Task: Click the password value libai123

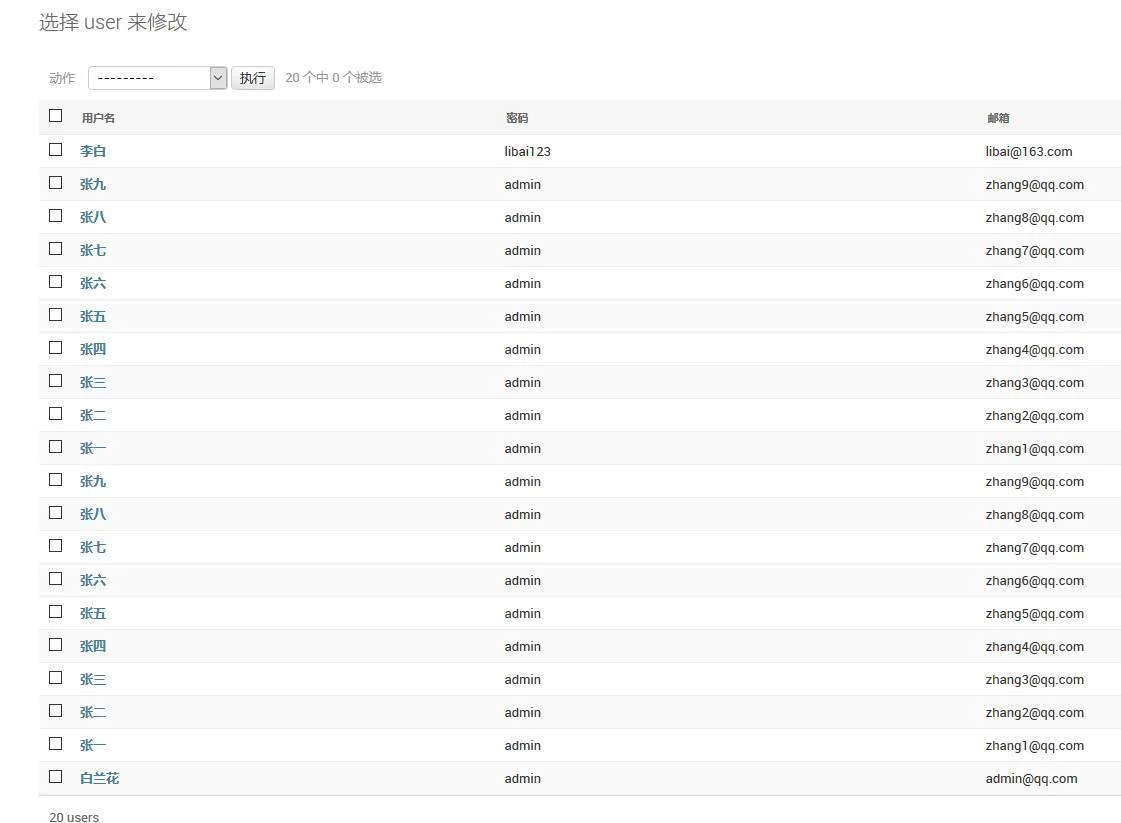Action: (x=528, y=152)
